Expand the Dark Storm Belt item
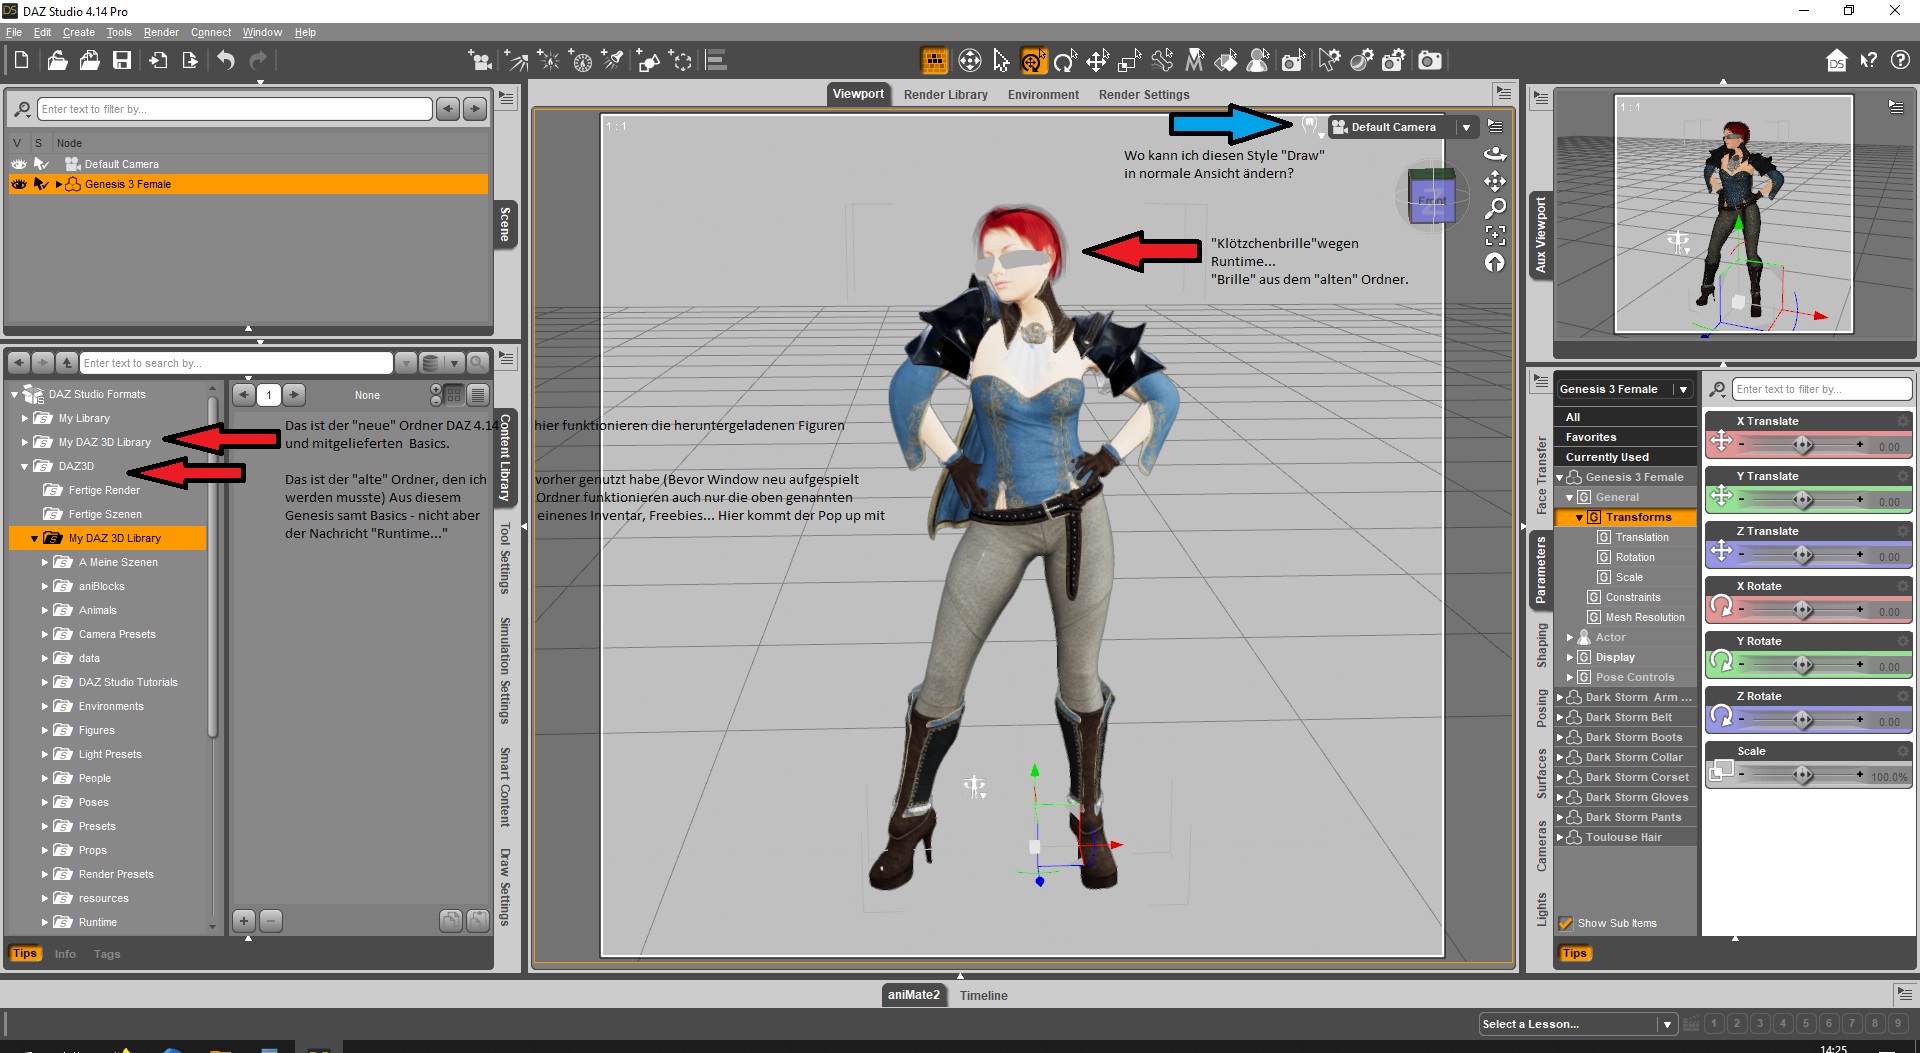The width and height of the screenshot is (1920, 1053). pyautogui.click(x=1560, y=717)
